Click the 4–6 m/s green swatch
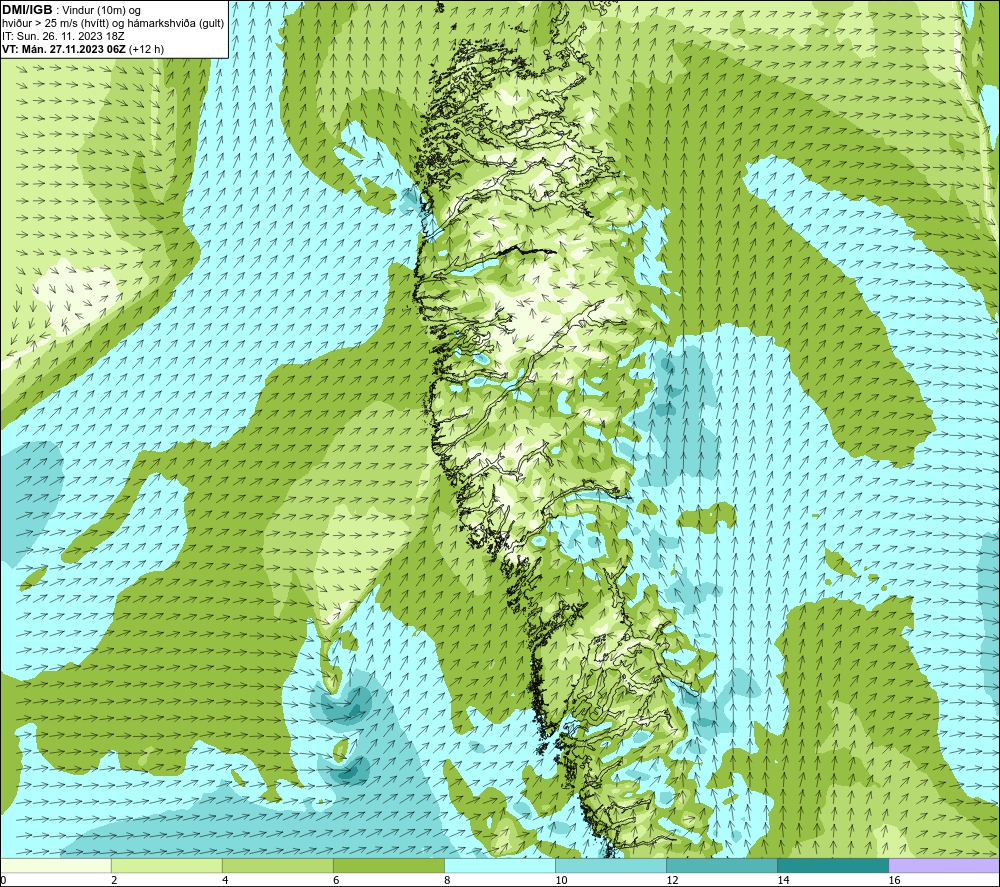The height and width of the screenshot is (887, 1000). (277, 865)
